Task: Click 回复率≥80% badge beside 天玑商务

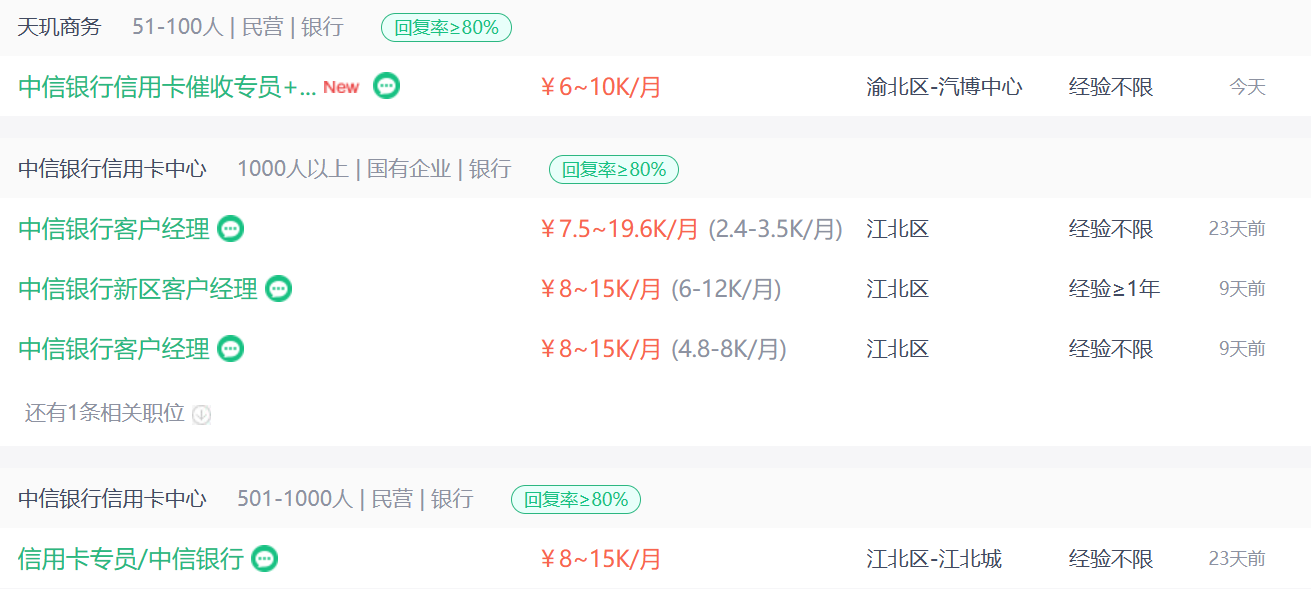Action: pyautogui.click(x=446, y=28)
